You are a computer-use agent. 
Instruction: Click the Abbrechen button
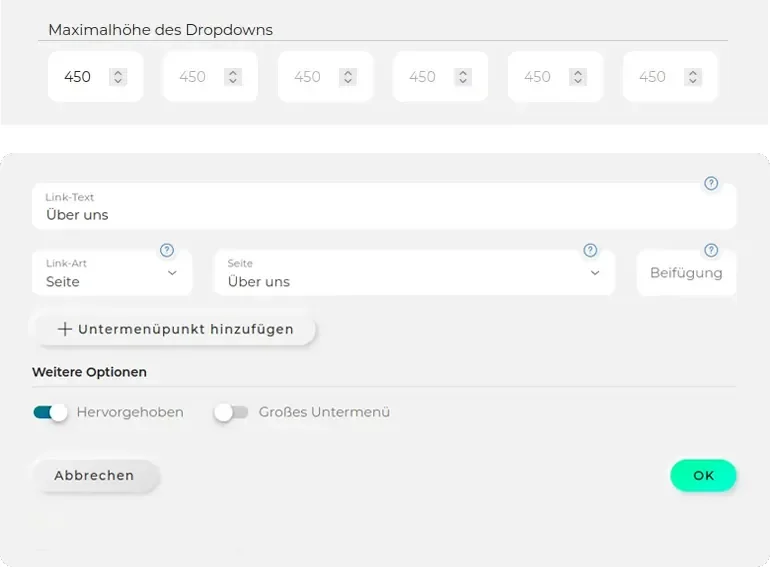(x=96, y=476)
